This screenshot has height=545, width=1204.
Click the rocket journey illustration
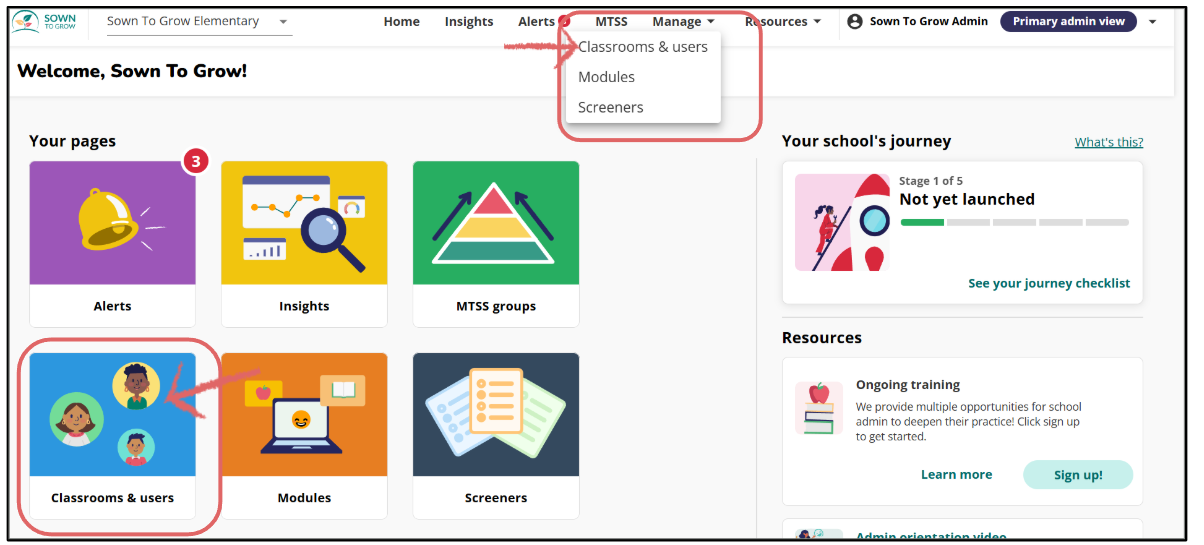click(x=842, y=222)
